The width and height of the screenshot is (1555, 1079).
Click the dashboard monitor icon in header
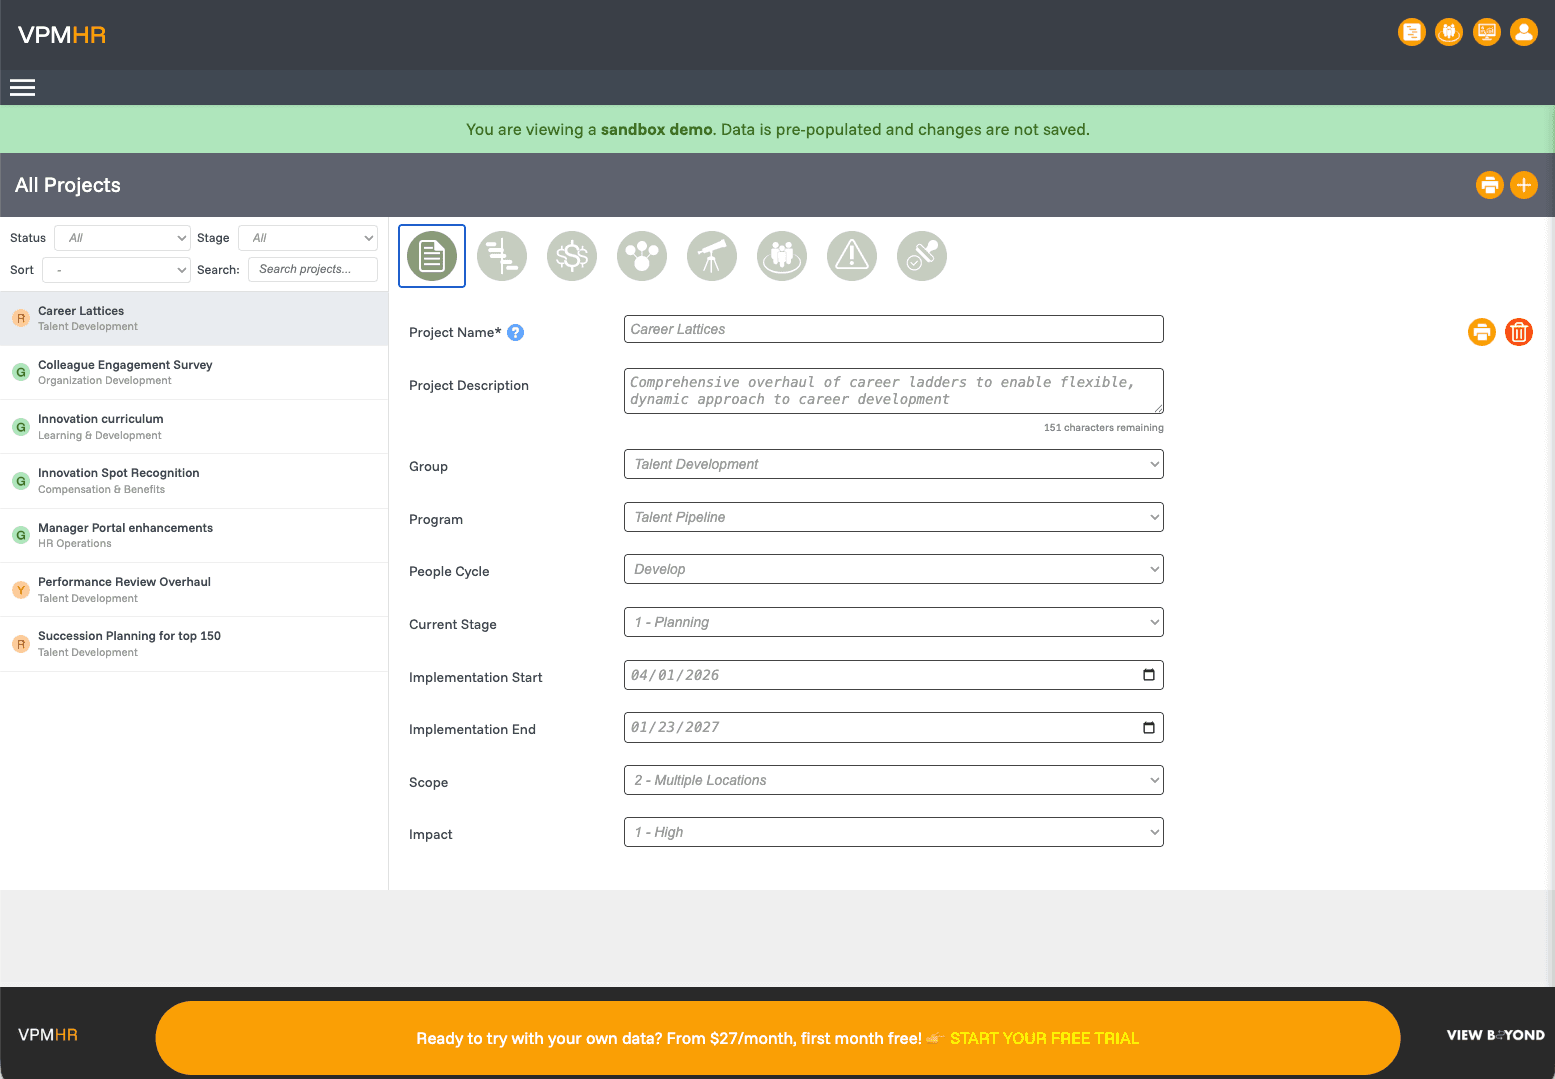click(1487, 33)
